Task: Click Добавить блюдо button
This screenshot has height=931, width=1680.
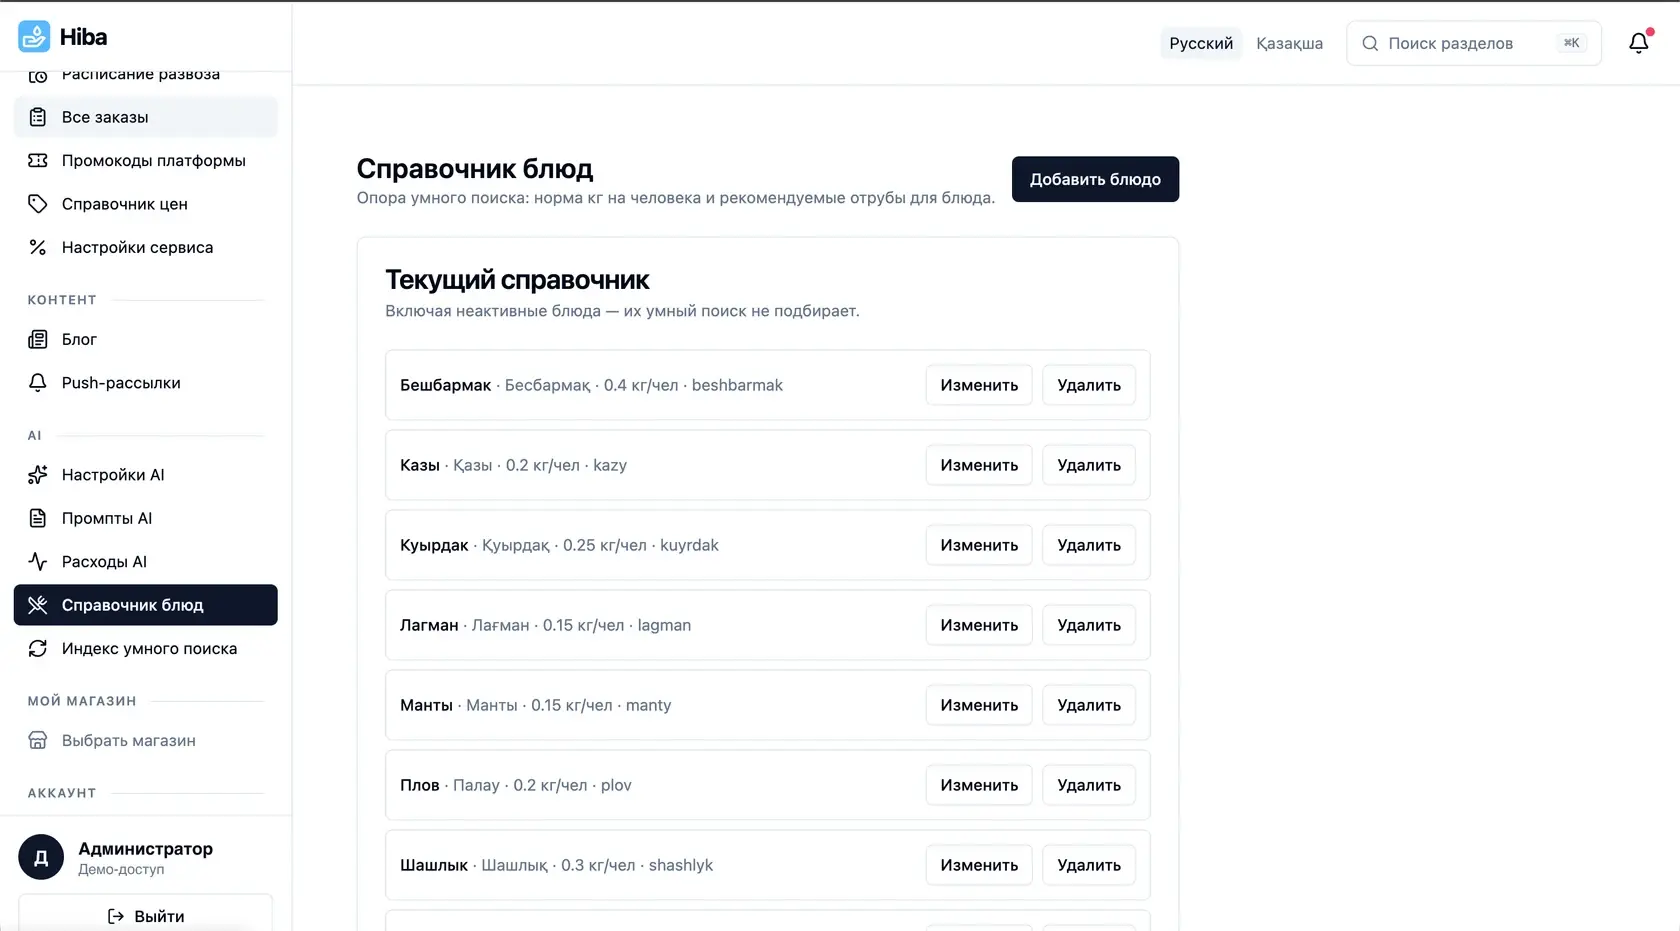Action: [1095, 179]
